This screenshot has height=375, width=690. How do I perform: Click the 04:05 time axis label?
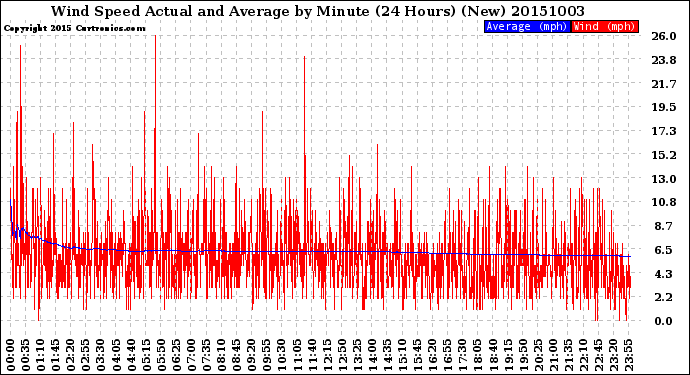(x=116, y=355)
